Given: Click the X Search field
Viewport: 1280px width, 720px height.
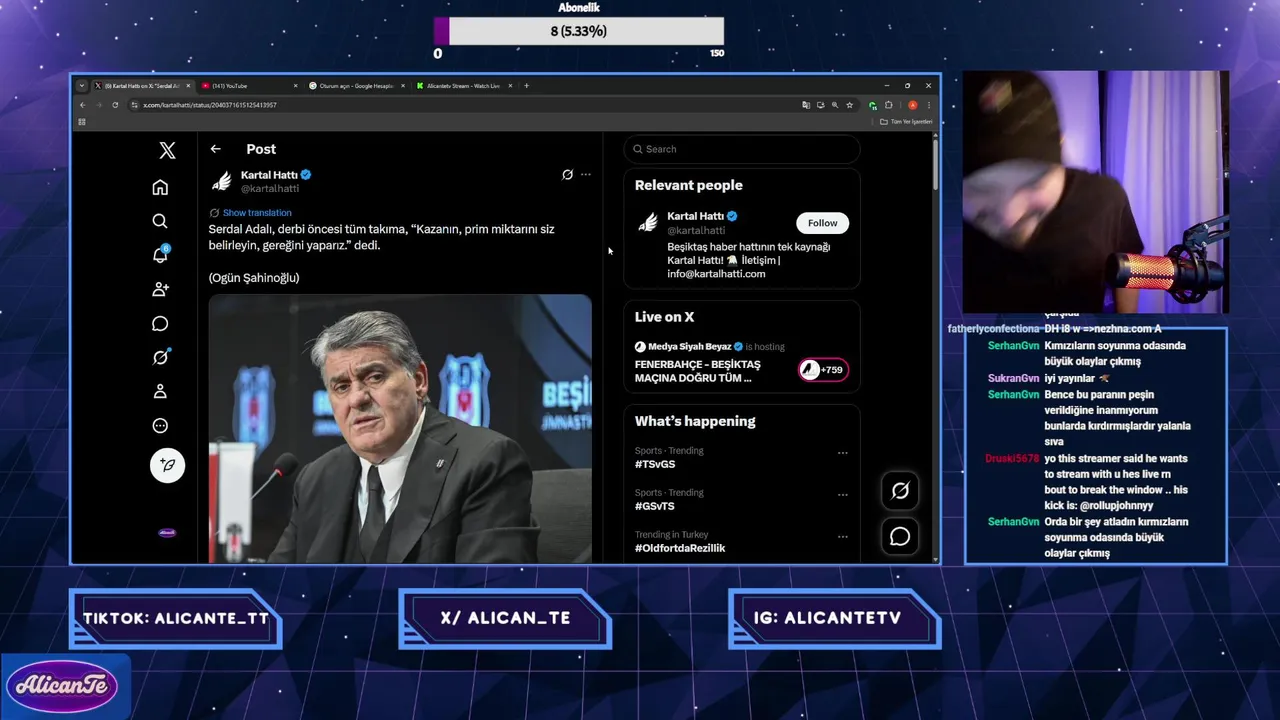Looking at the screenshot, I should click(x=741, y=149).
